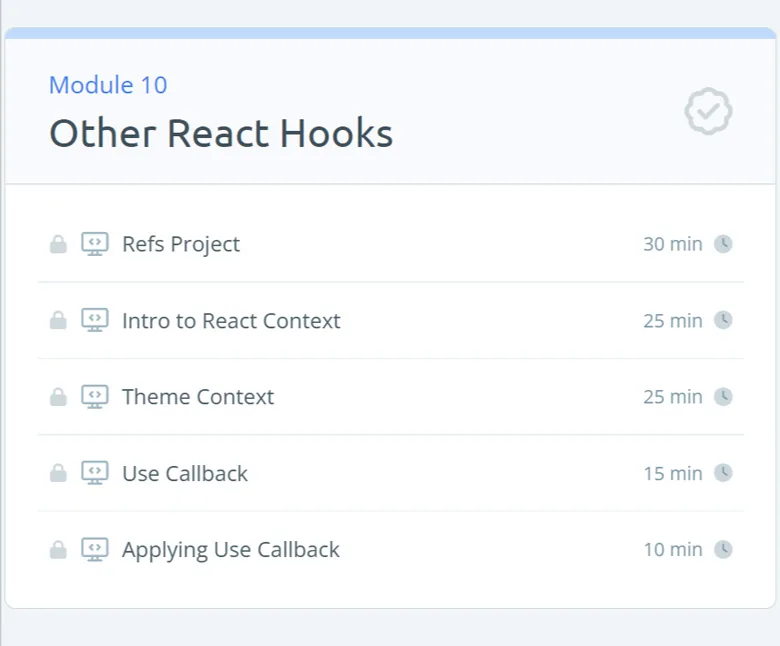Click the code monitor icon for Applying Use Callback
This screenshot has width=780, height=646.
95,550
